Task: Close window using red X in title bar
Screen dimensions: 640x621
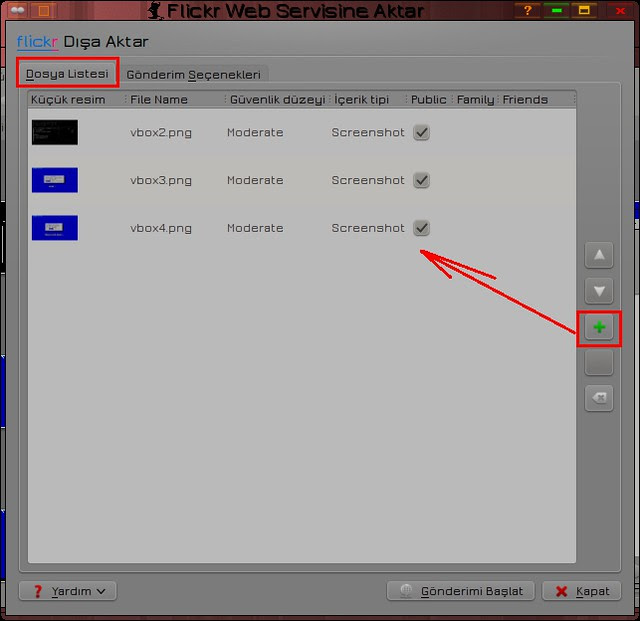Action: pyautogui.click(x=620, y=10)
